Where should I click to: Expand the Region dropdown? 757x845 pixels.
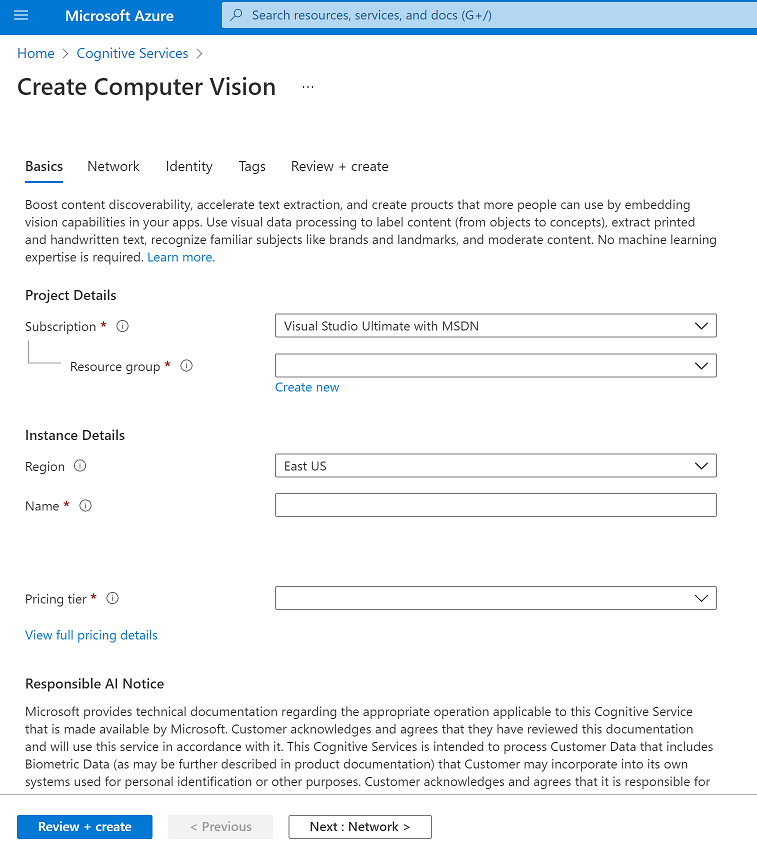(495, 466)
